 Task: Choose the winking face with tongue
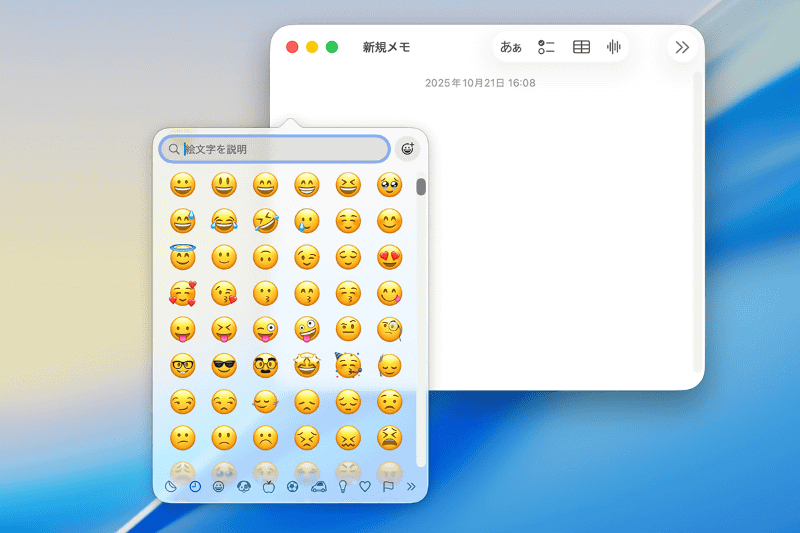[x=265, y=329]
